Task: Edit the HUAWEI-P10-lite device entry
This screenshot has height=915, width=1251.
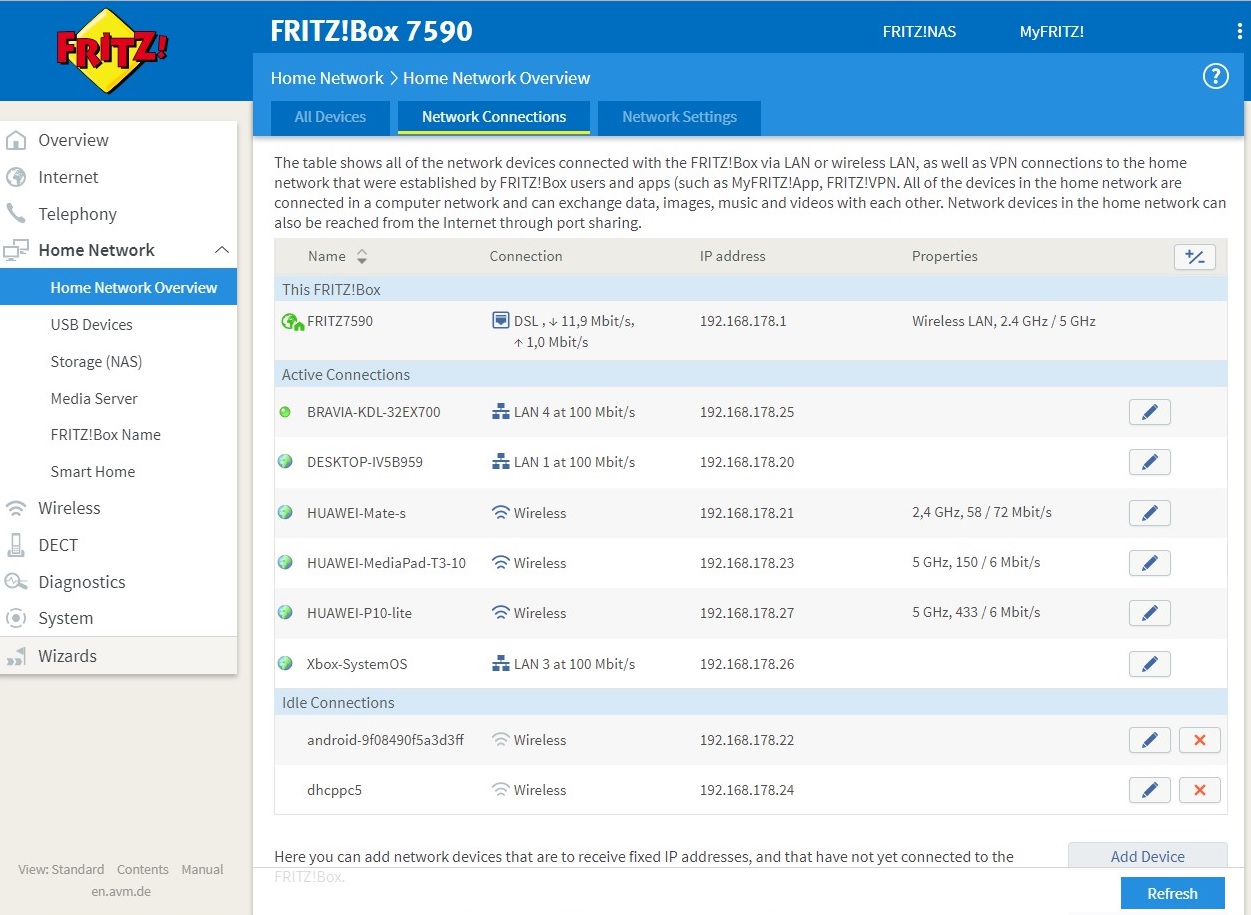Action: tap(1150, 613)
